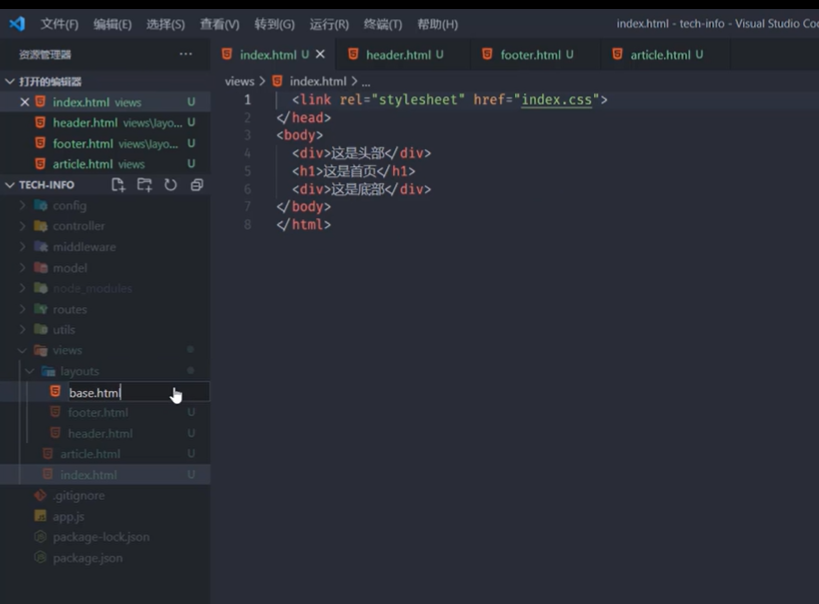Click the base.html file name input field
819x604 pixels.
pos(138,392)
